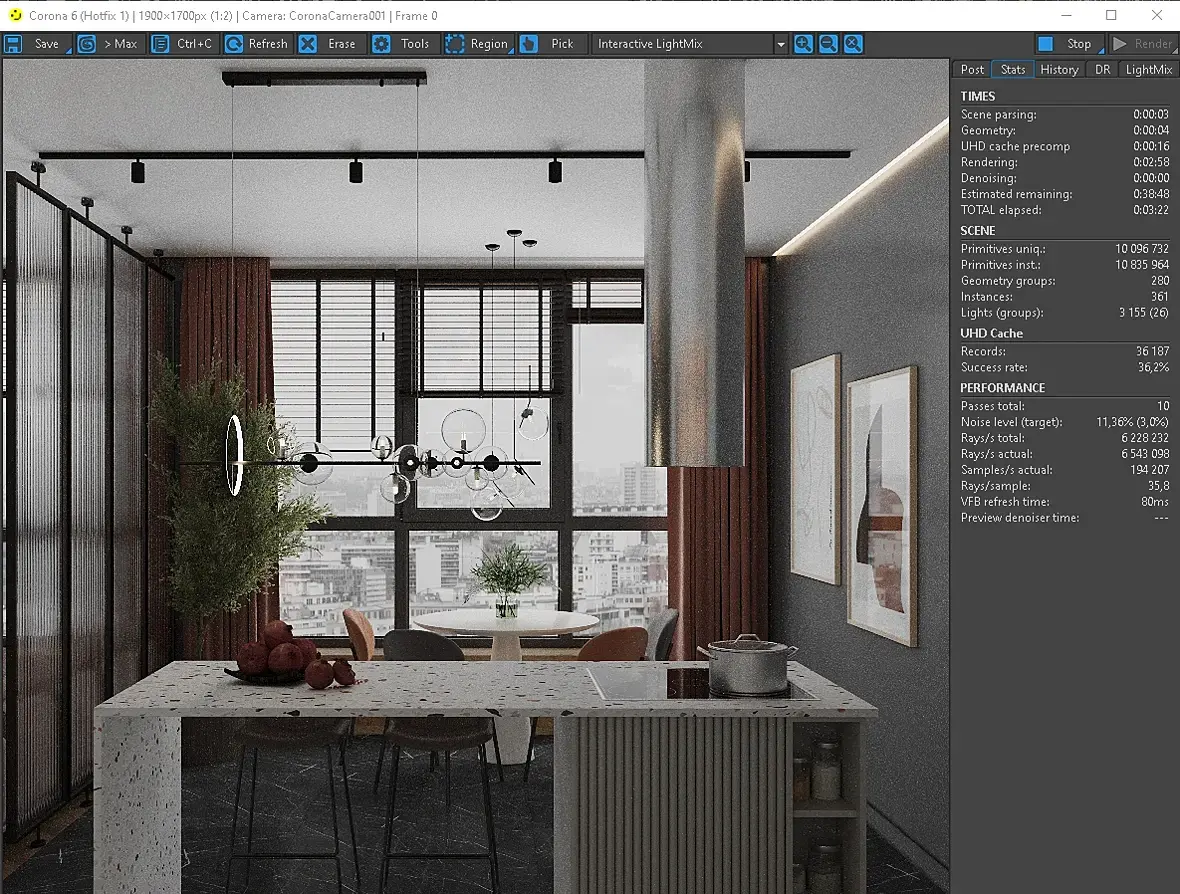Screen dimensions: 1180x894
Task: Click VFB refresh time label
Action: coord(1005,502)
